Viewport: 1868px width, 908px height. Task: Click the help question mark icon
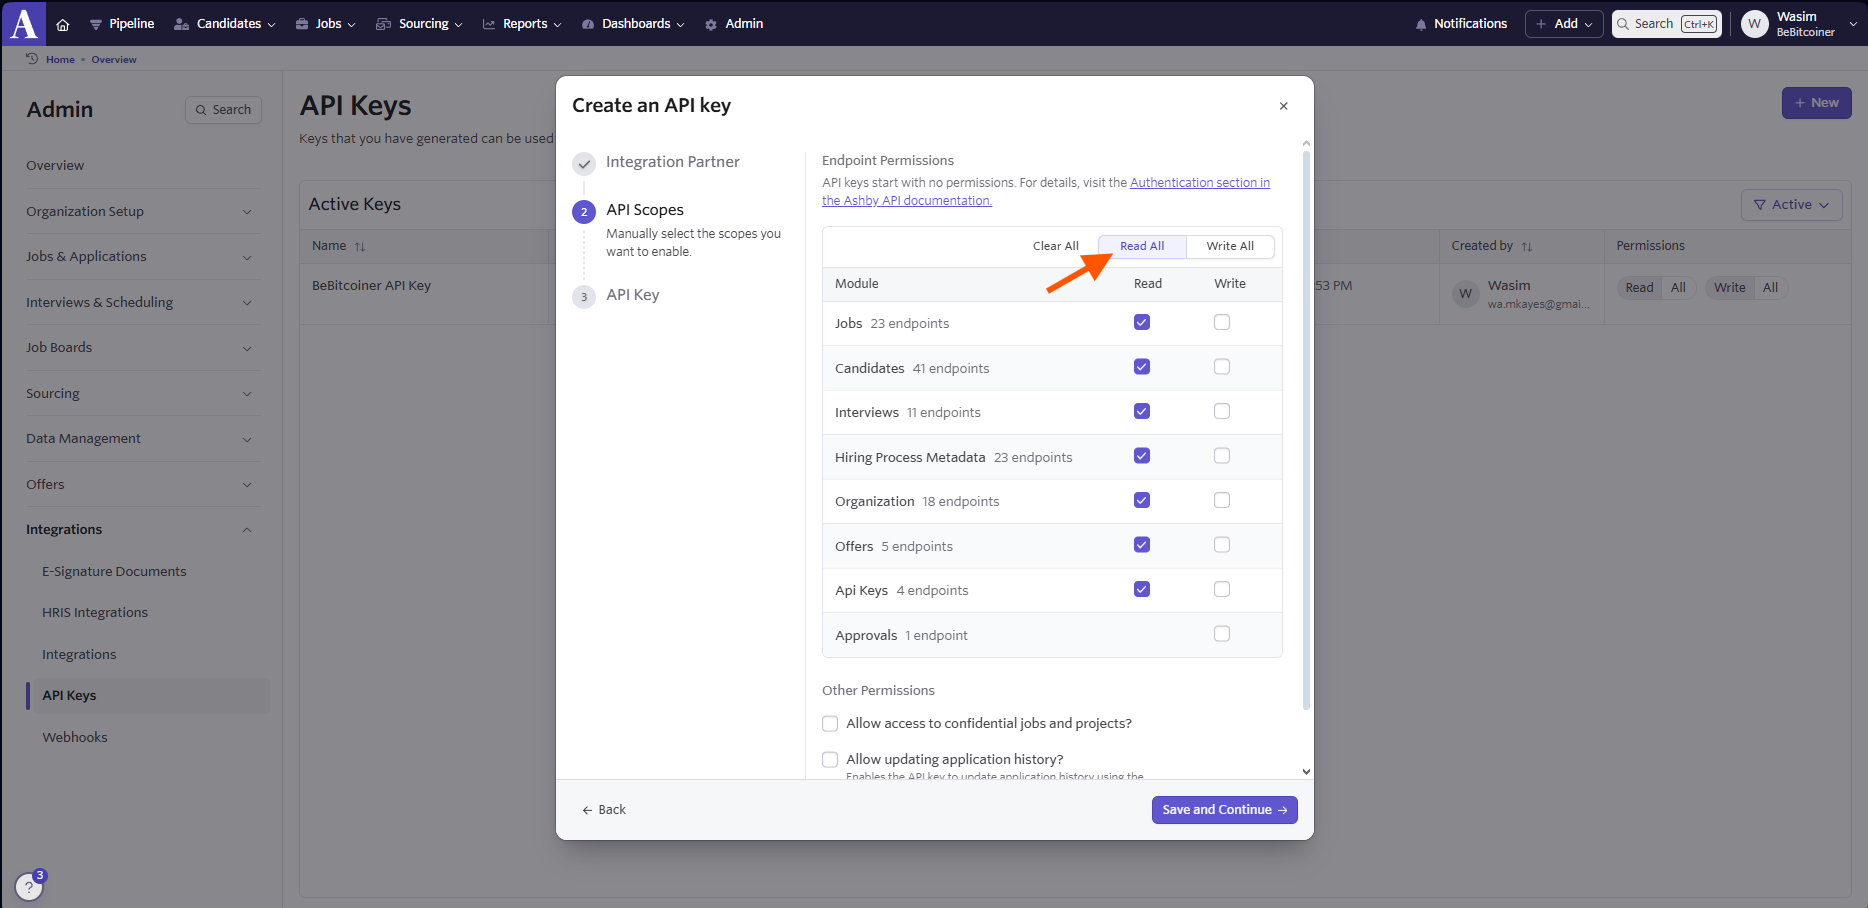pyautogui.click(x=29, y=887)
